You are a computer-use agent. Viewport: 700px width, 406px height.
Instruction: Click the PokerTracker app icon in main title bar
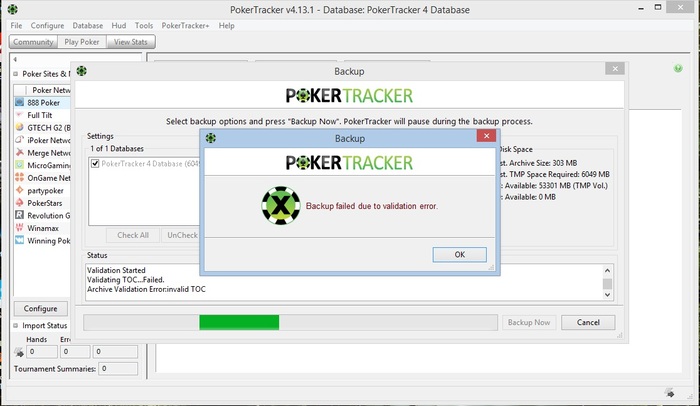pos(12,9)
